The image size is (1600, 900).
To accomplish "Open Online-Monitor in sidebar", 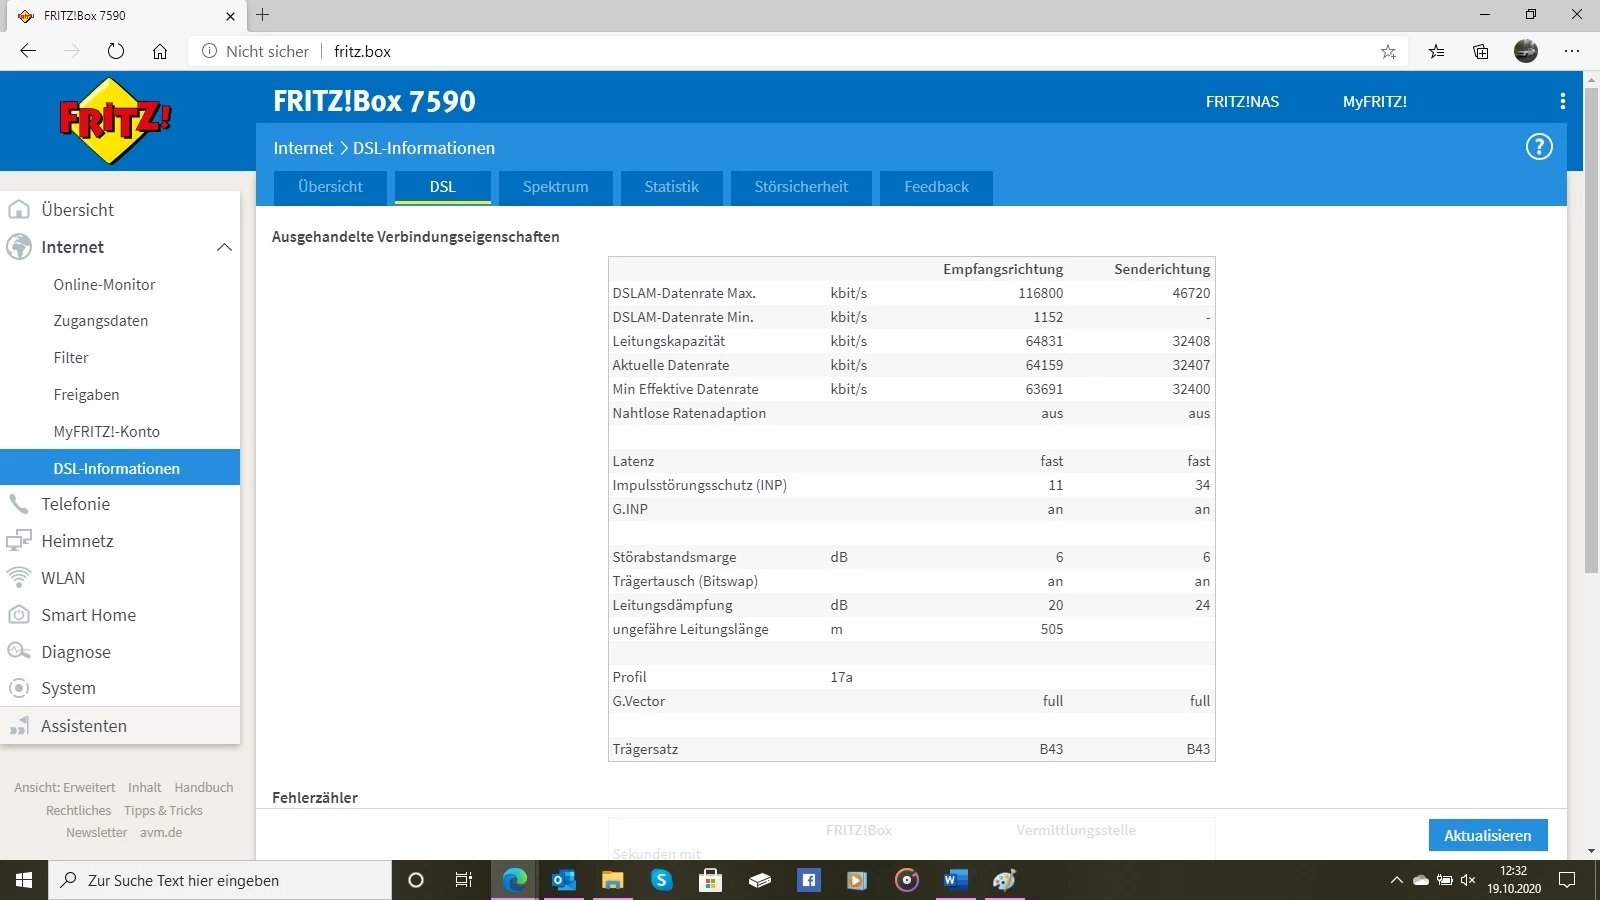I will click(x=104, y=285).
